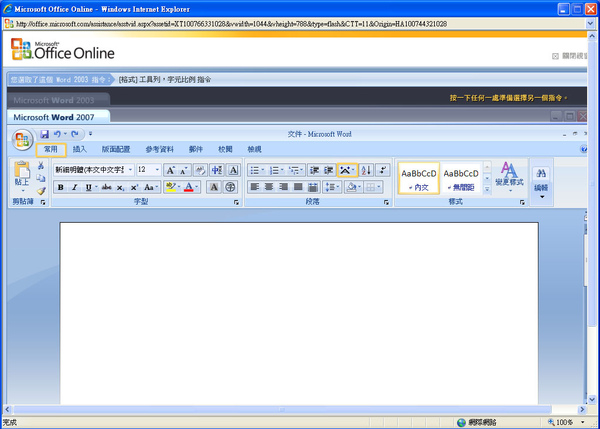
Task: Apply yellow text highlight color
Action: coord(170,187)
